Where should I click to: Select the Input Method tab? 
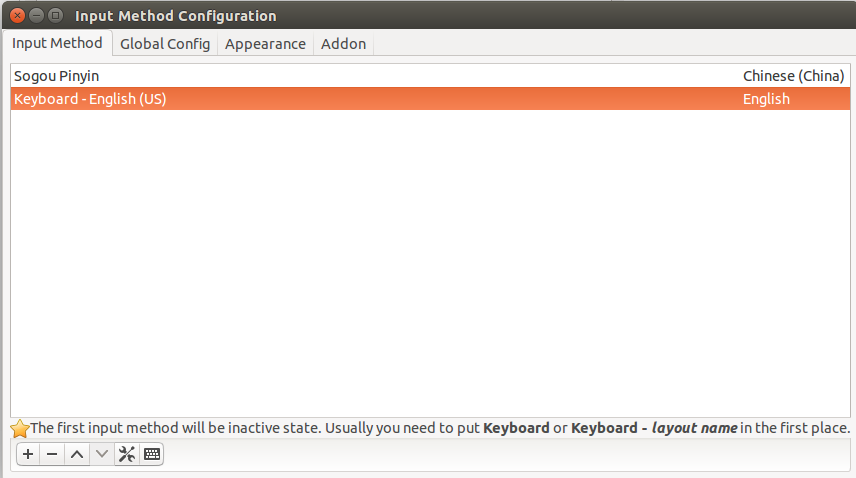coord(57,43)
